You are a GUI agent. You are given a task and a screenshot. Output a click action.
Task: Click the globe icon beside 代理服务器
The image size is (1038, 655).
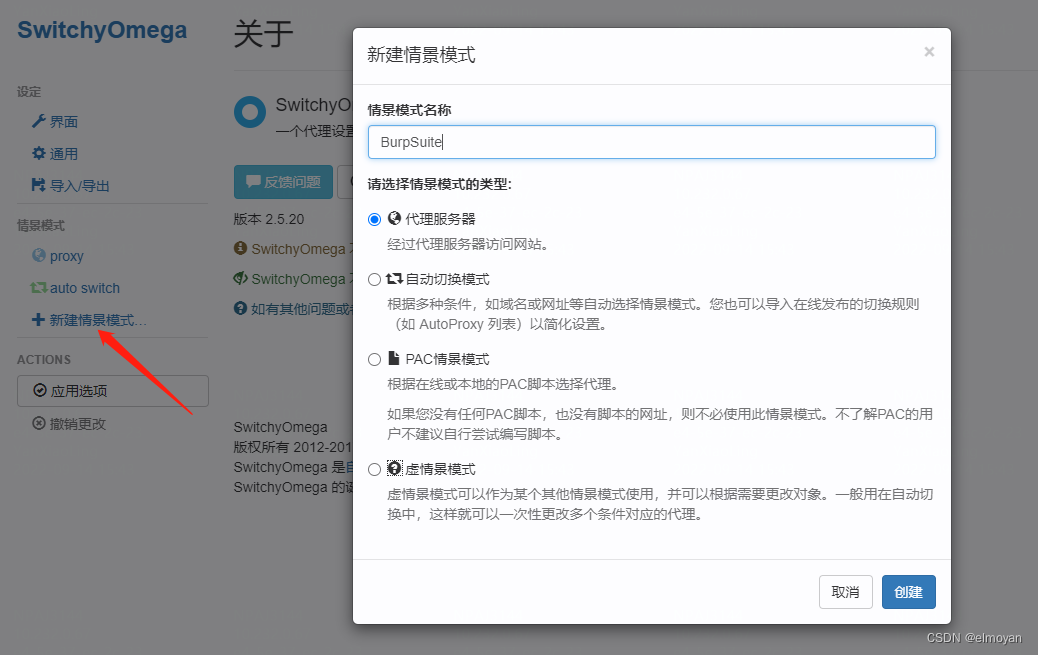click(x=395, y=219)
